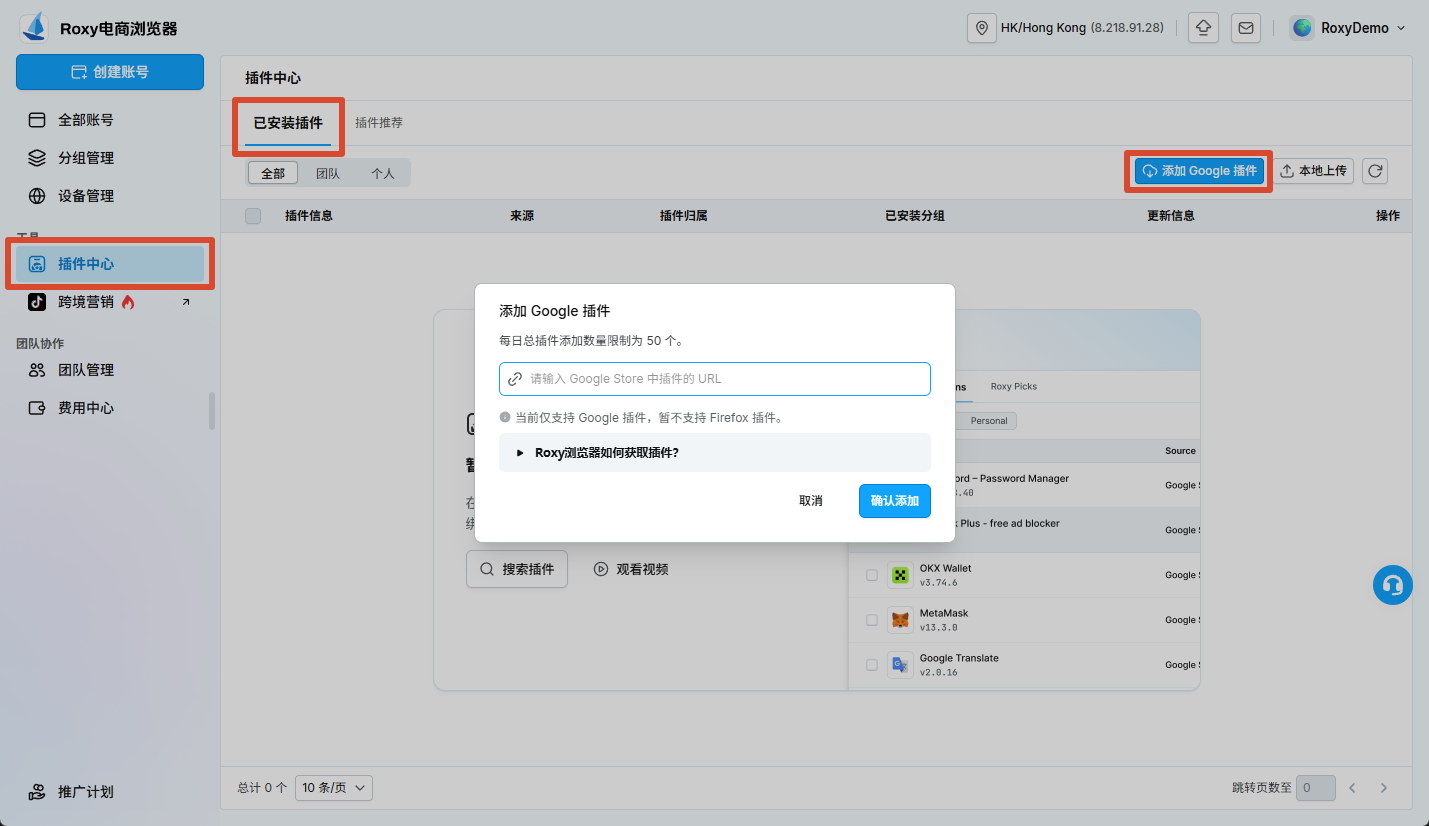
Task: Toggle the OKX Wallet checkbox
Action: [x=872, y=575]
